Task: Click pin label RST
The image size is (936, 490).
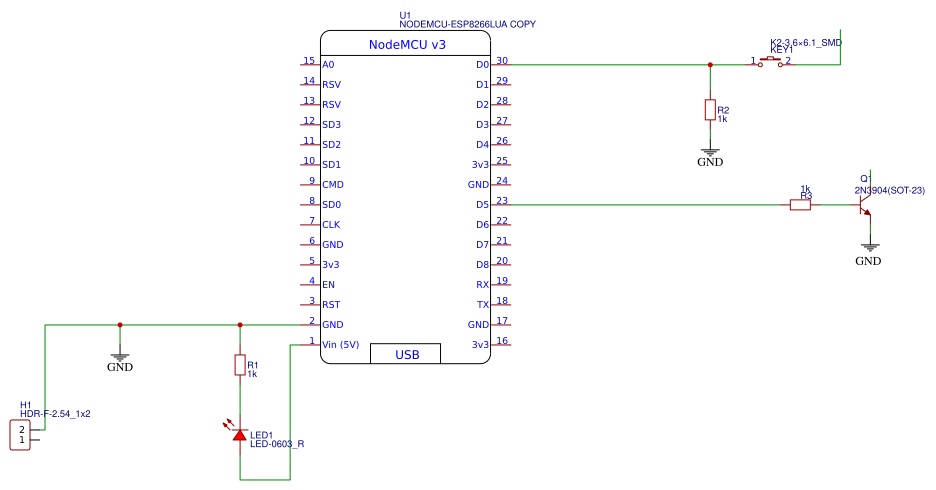Action: click(x=331, y=304)
